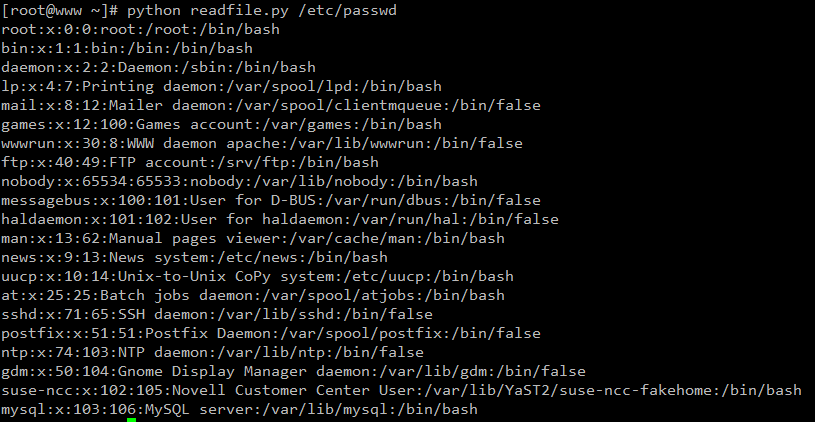Select the news system line
This screenshot has height=422, width=815.
pos(194,257)
